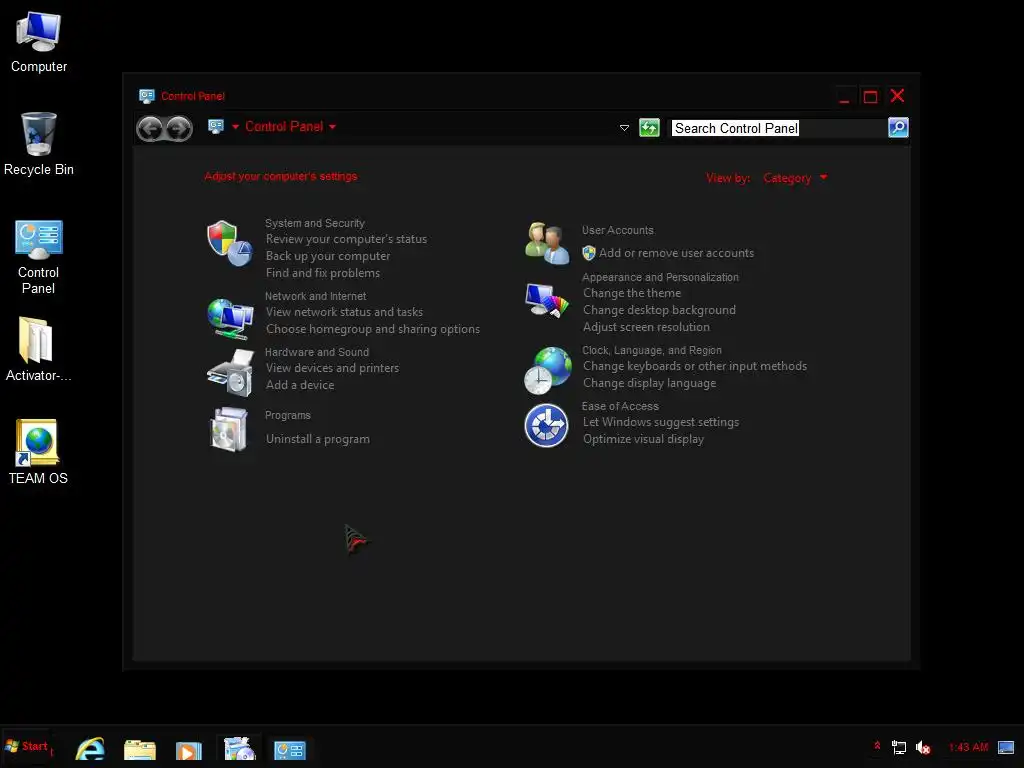Click the taskbar clock 1:43 AM
1024x768 pixels.
coord(968,747)
